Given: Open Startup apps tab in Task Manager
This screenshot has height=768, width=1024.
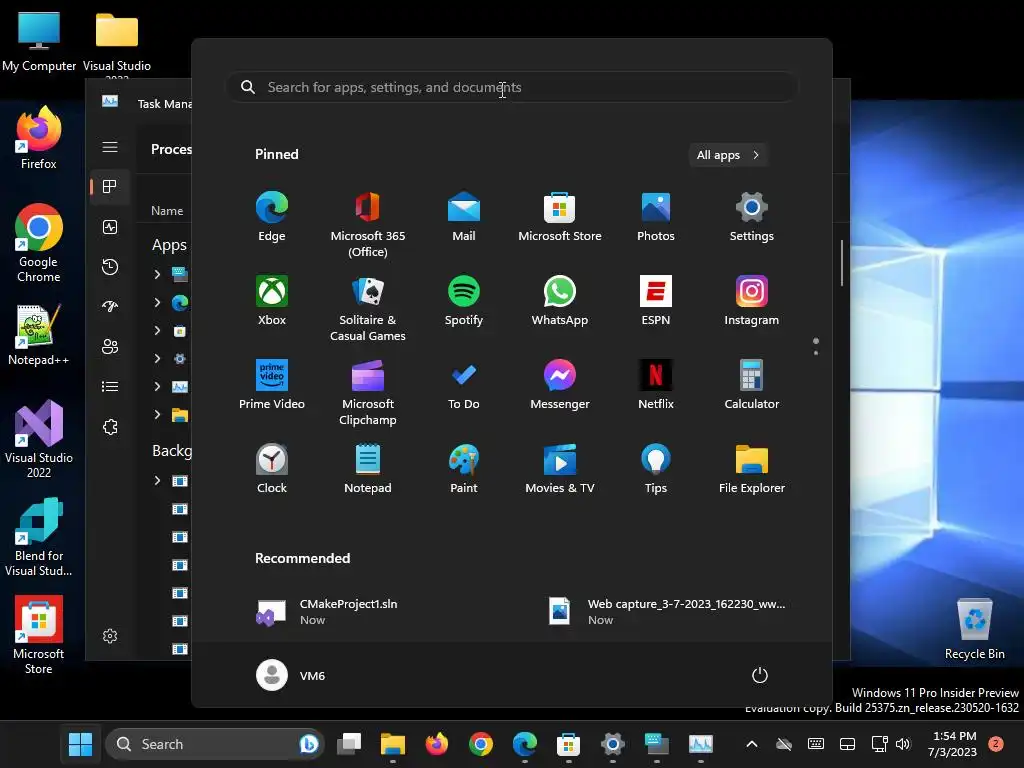Looking at the screenshot, I should 110,306.
